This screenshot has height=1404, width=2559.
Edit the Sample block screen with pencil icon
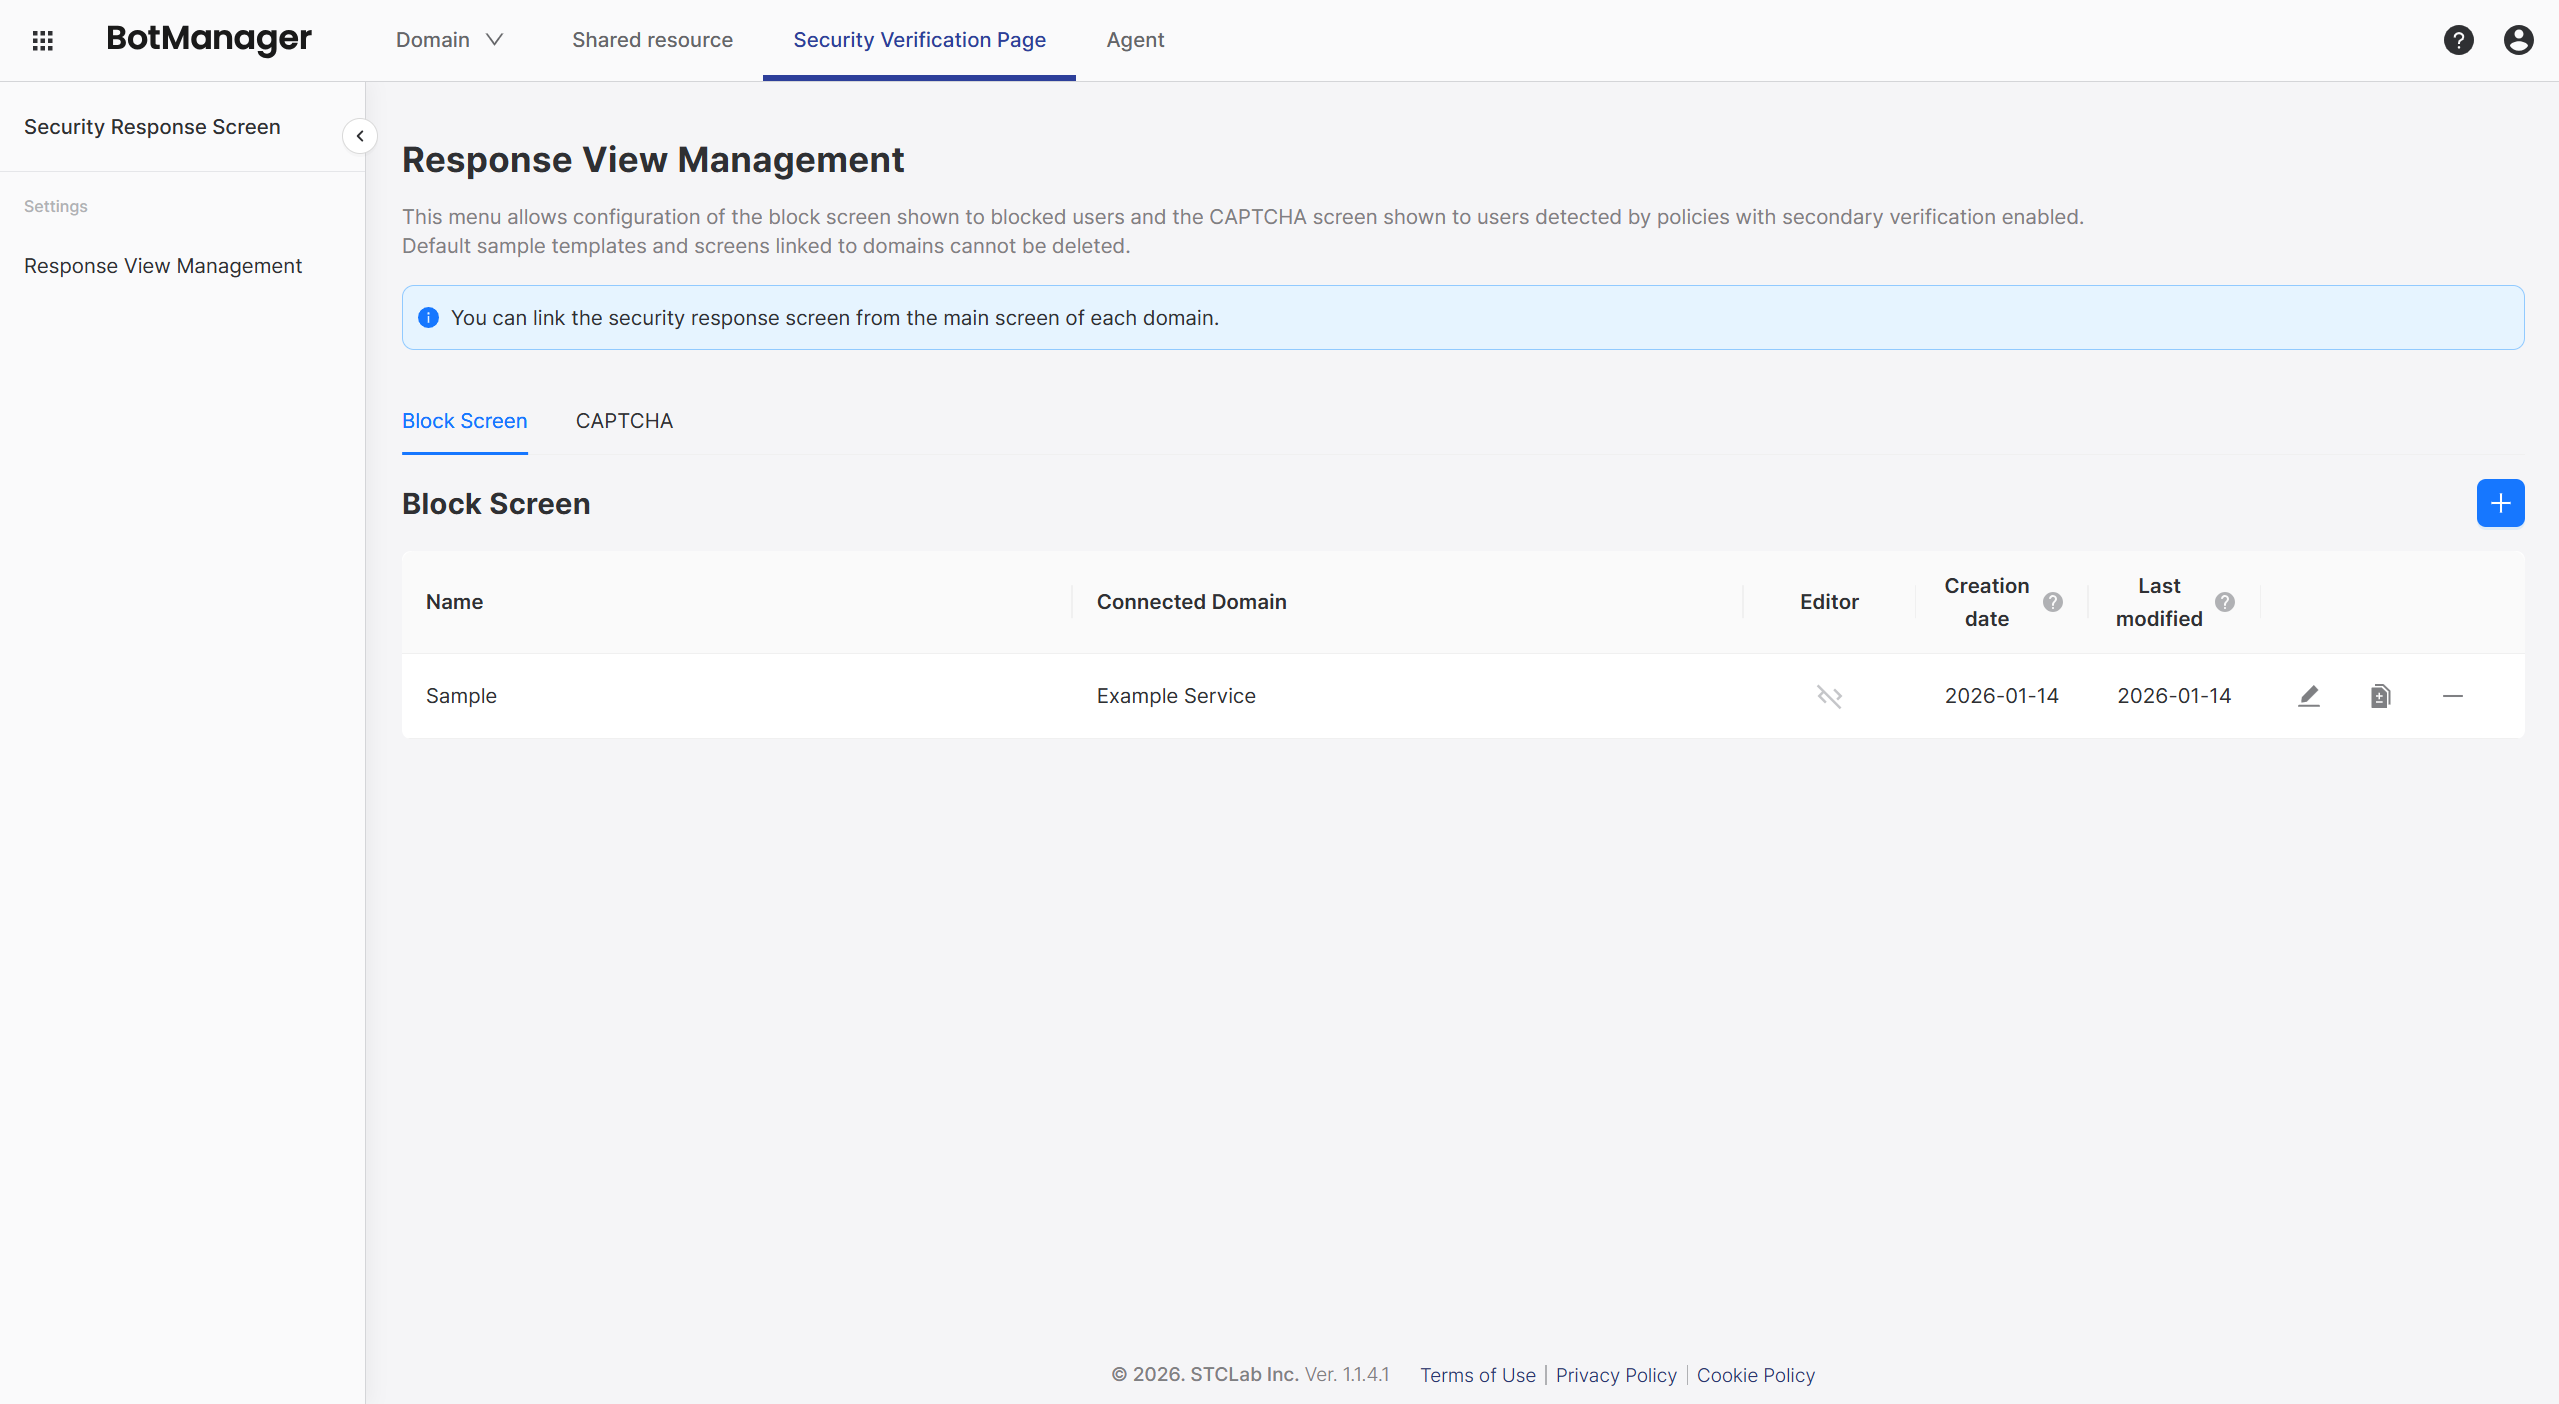(2308, 695)
